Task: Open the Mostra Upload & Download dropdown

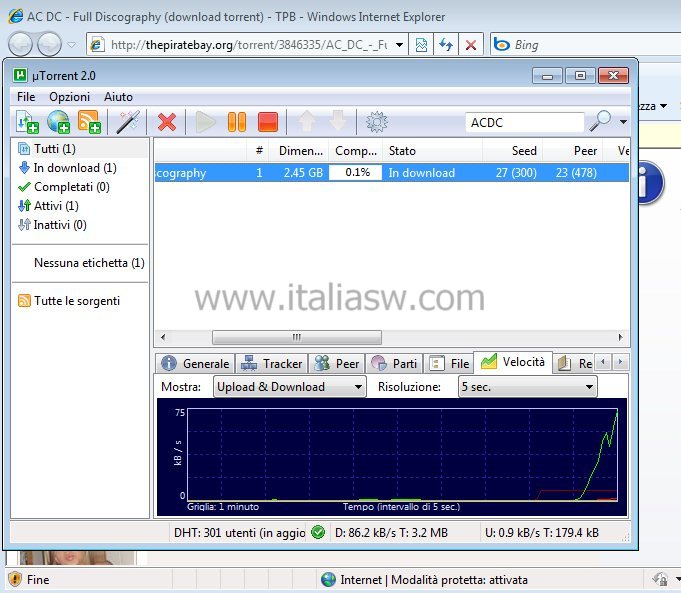Action: pos(290,387)
